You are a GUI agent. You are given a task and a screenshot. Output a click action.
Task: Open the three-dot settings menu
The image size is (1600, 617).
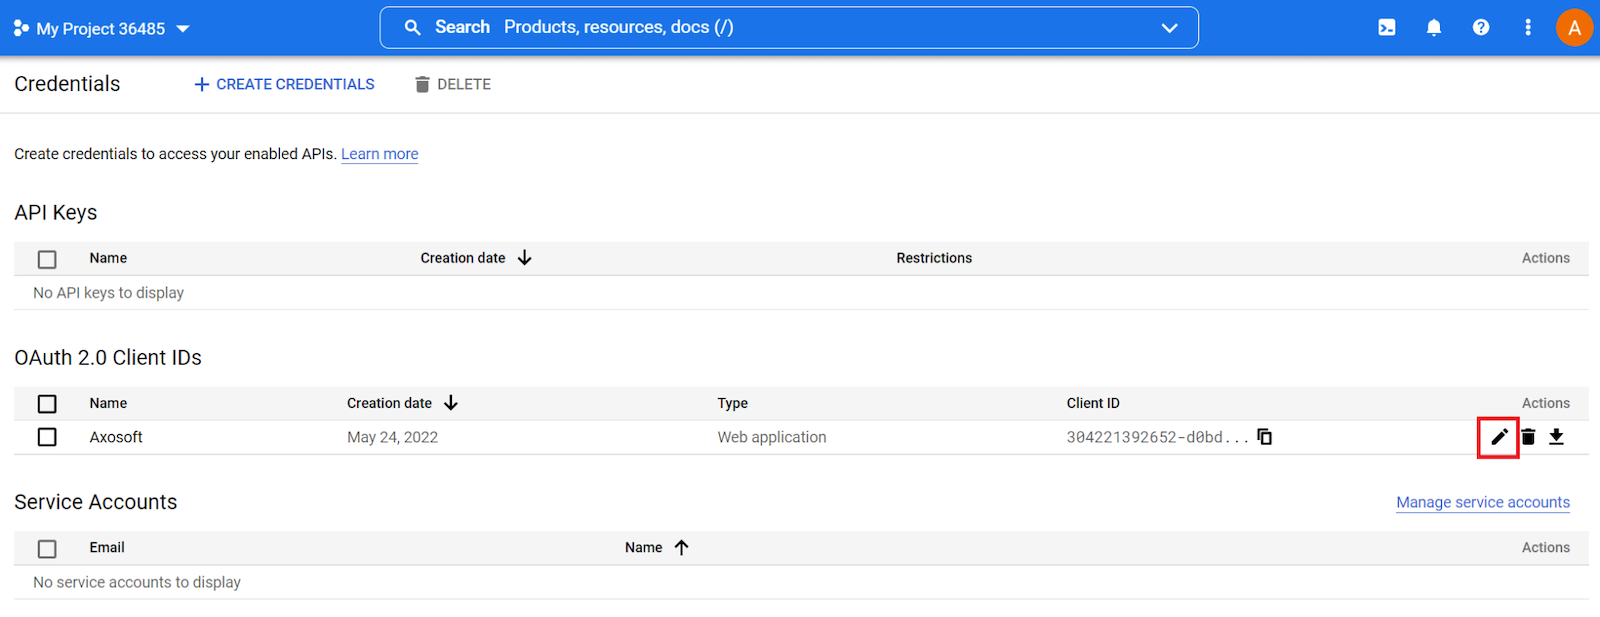pyautogui.click(x=1527, y=28)
